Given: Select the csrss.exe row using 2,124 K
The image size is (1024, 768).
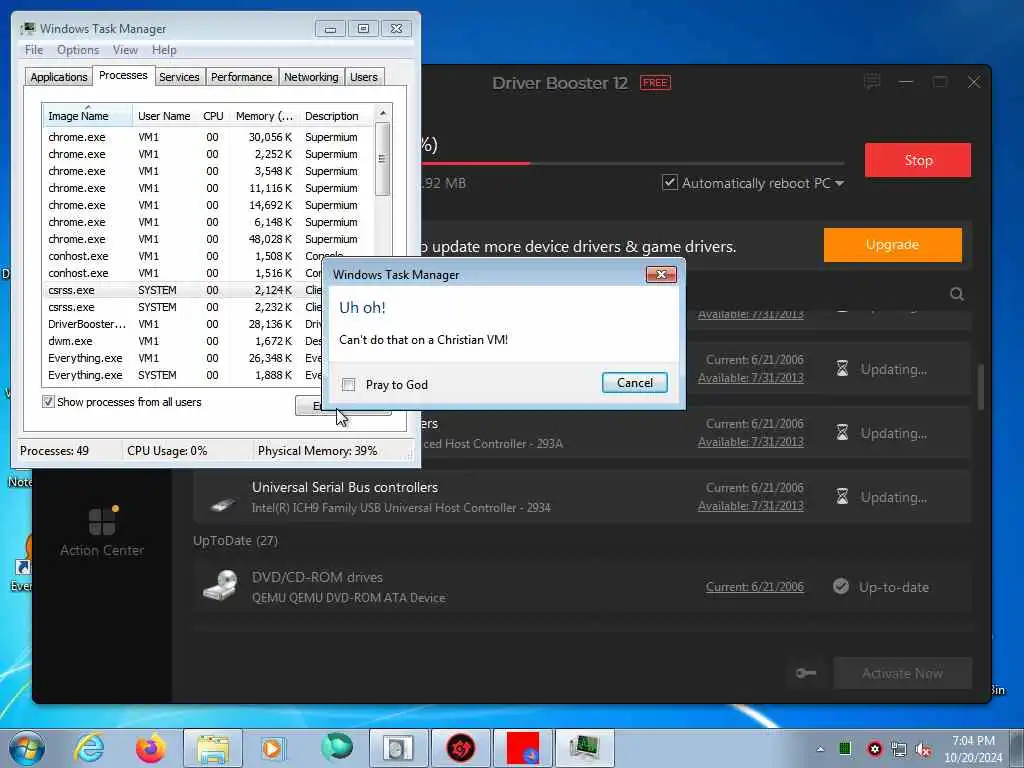Looking at the screenshot, I should pyautogui.click(x=184, y=290).
